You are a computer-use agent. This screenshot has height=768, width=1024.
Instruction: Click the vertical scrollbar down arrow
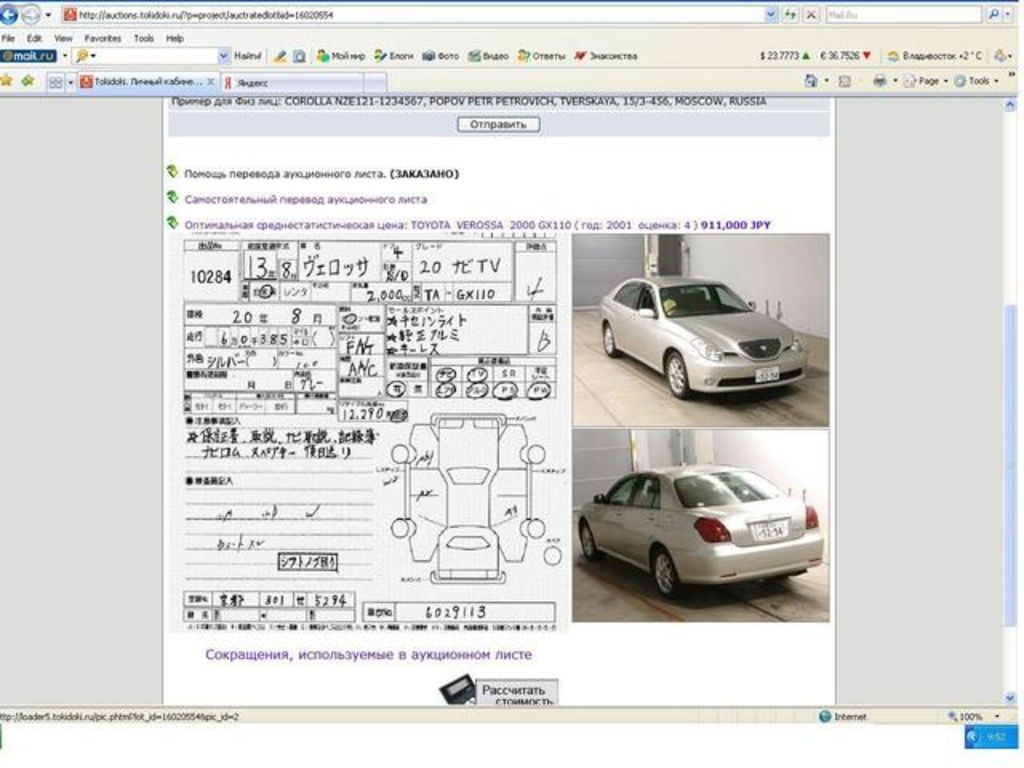[1010, 699]
